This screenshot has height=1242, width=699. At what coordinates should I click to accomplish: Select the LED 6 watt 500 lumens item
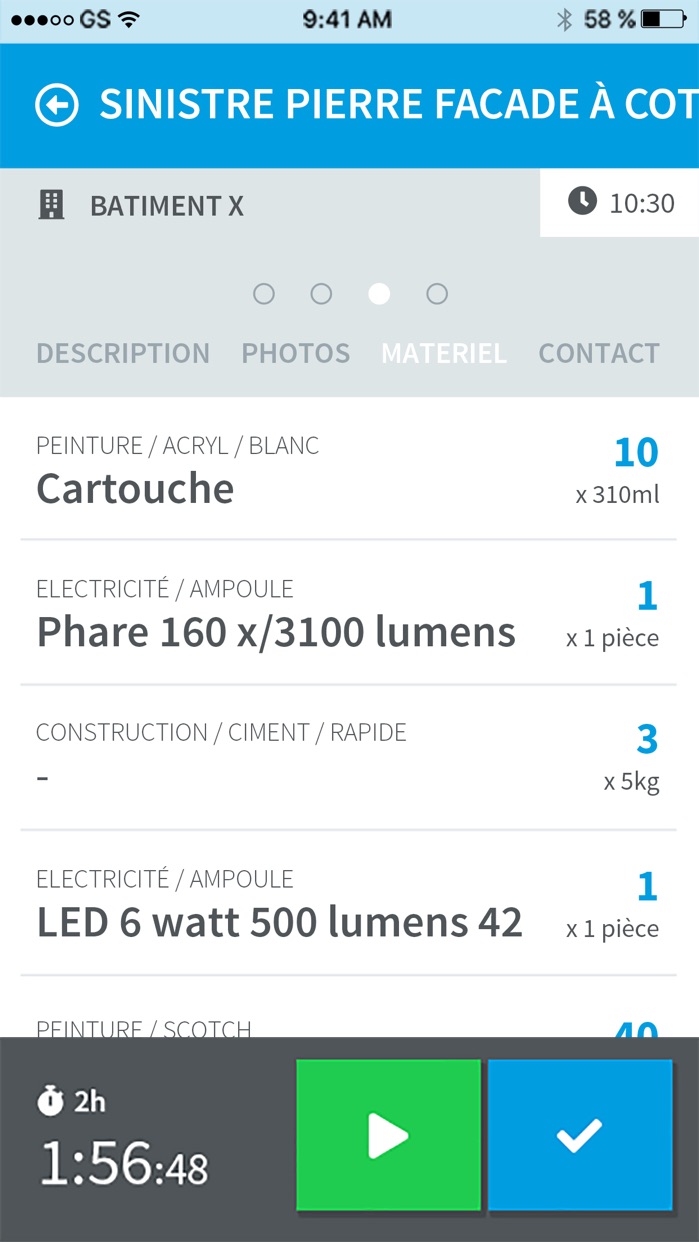pos(349,903)
